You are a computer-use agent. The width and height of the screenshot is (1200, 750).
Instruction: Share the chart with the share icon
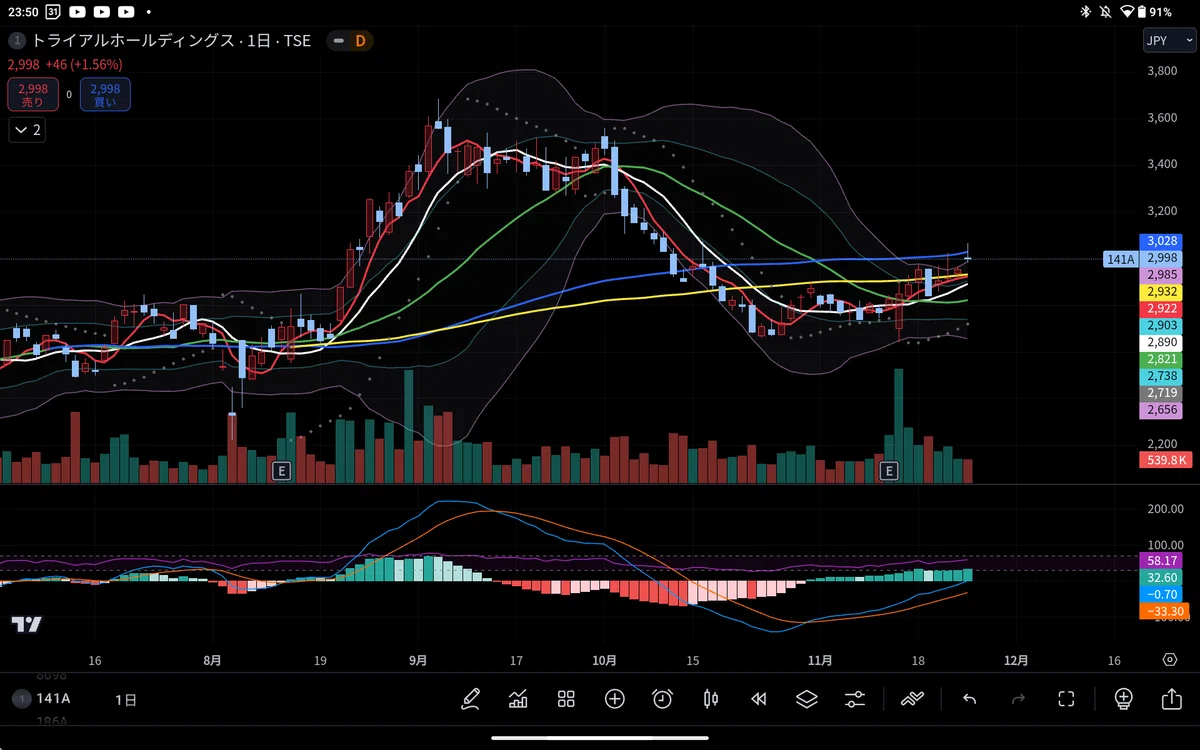tap(1171, 699)
